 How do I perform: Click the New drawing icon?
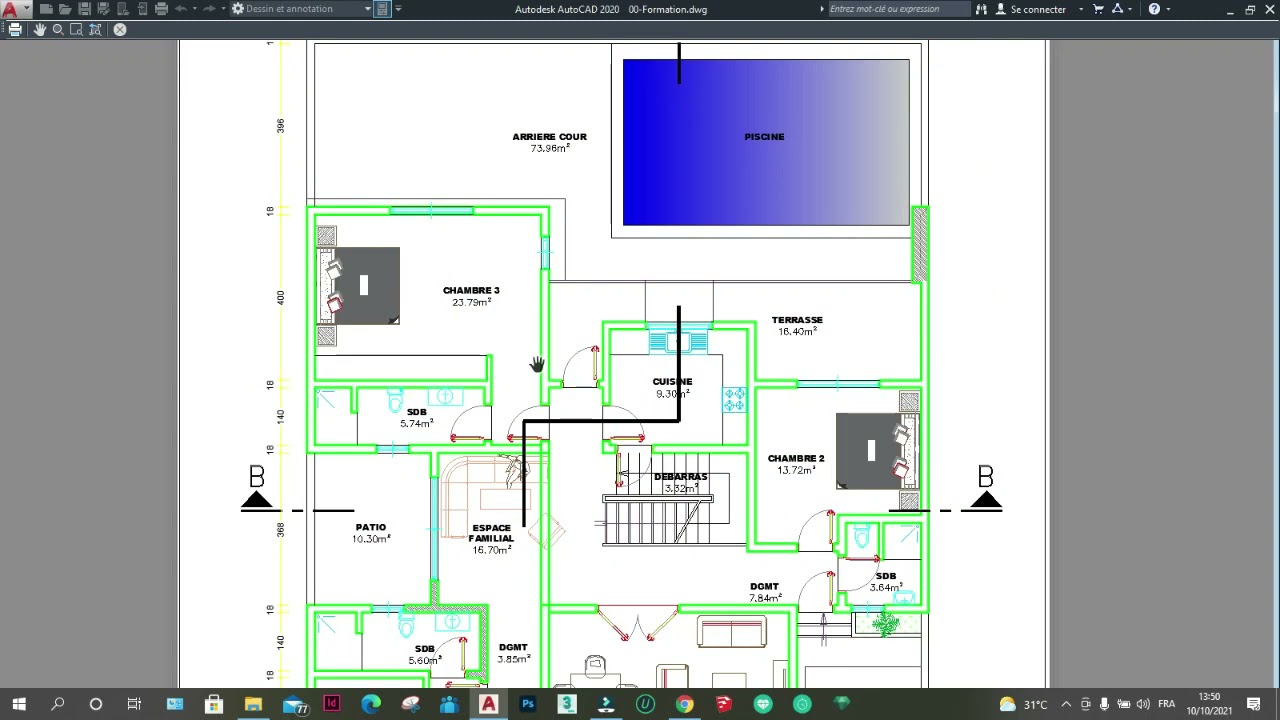(x=46, y=9)
